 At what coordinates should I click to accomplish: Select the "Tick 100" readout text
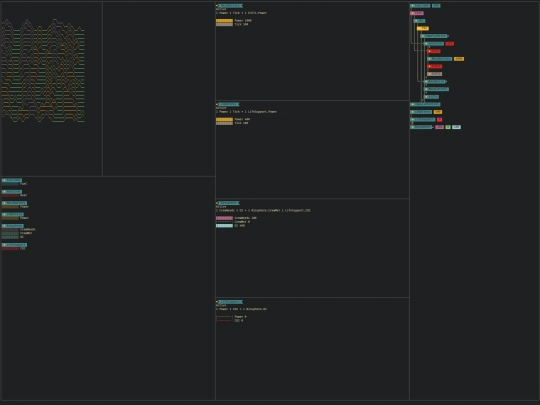point(241,123)
